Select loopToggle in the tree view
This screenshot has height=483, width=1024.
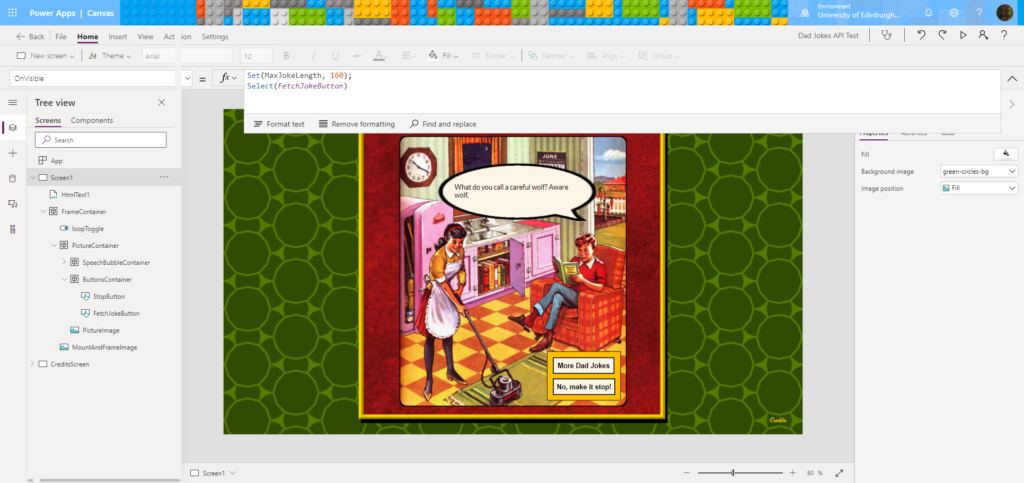[87, 228]
